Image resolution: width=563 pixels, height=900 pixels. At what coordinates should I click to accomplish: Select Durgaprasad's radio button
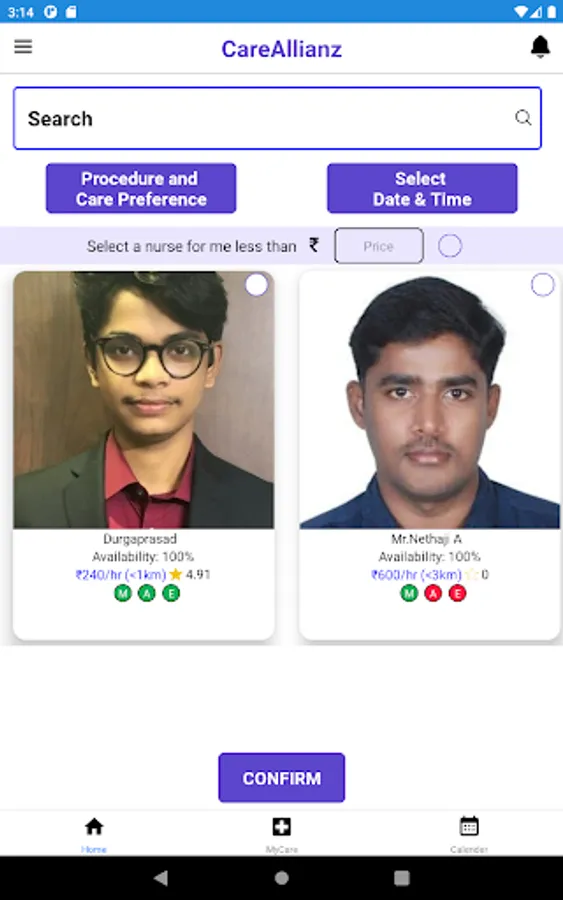256,285
